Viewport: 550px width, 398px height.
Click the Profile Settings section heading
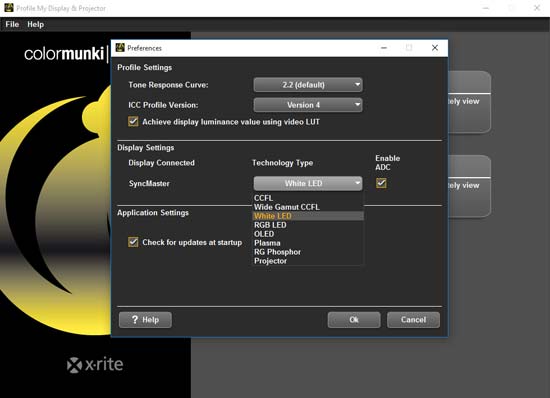click(145, 67)
